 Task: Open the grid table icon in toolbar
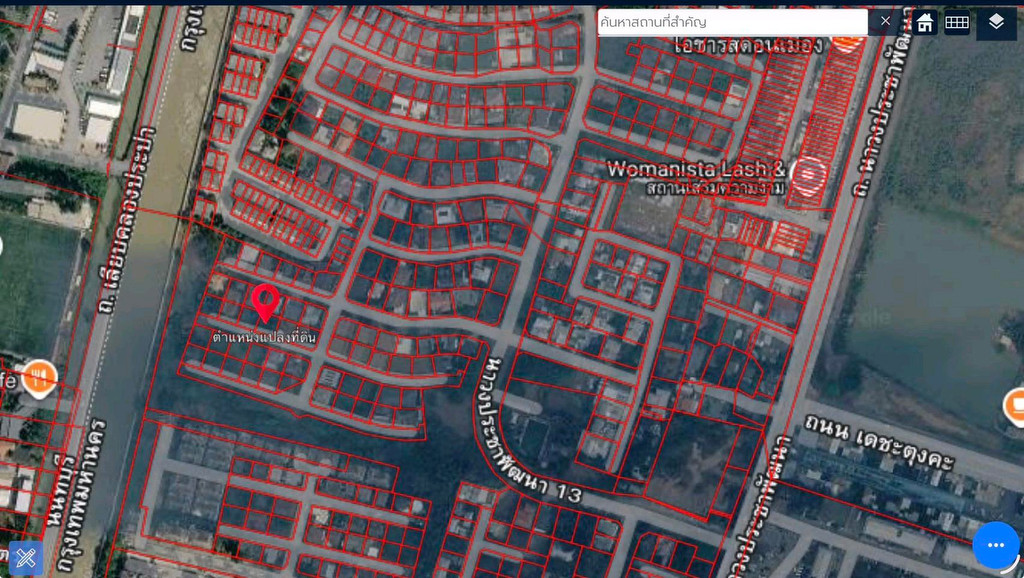pos(957,22)
